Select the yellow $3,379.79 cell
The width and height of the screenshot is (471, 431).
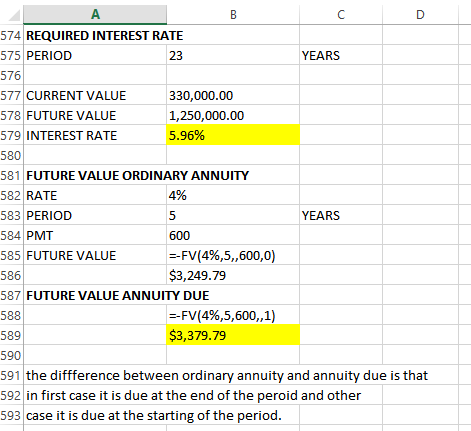pyautogui.click(x=233, y=335)
